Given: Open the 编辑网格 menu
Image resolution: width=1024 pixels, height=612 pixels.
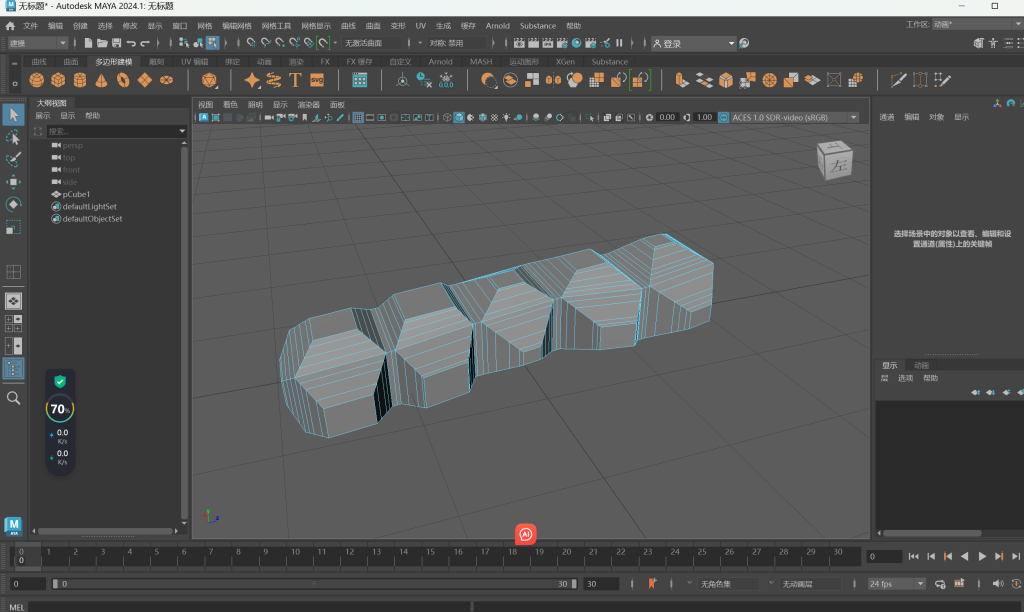Looking at the screenshot, I should click(236, 26).
